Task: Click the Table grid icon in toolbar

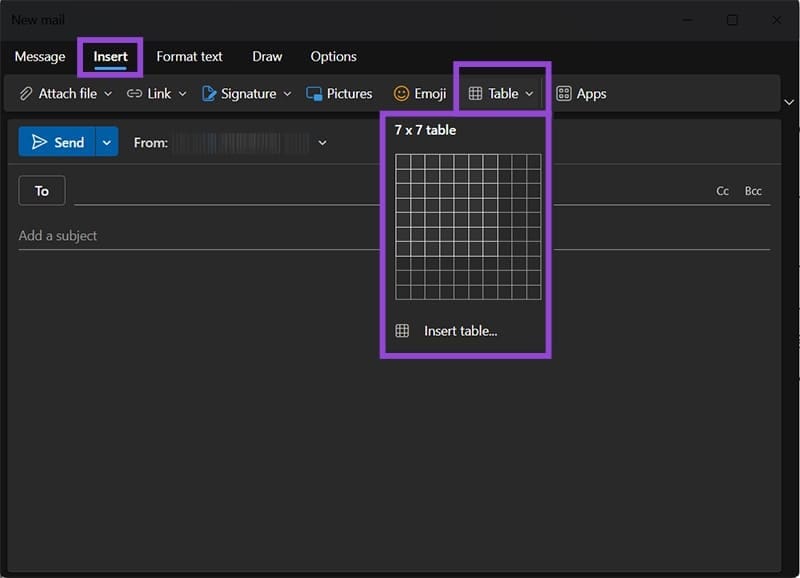Action: click(x=476, y=94)
